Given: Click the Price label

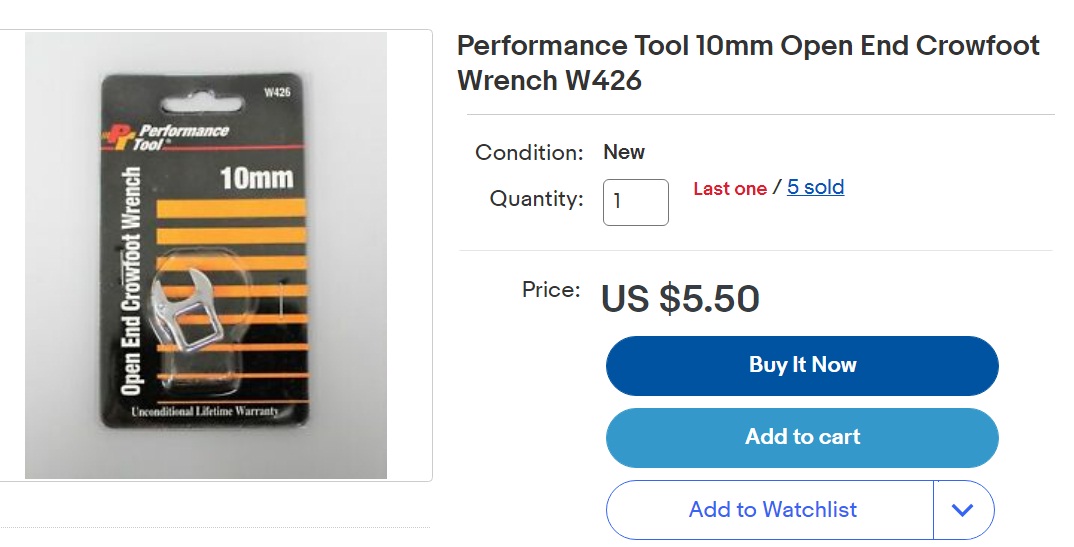Looking at the screenshot, I should (551, 290).
